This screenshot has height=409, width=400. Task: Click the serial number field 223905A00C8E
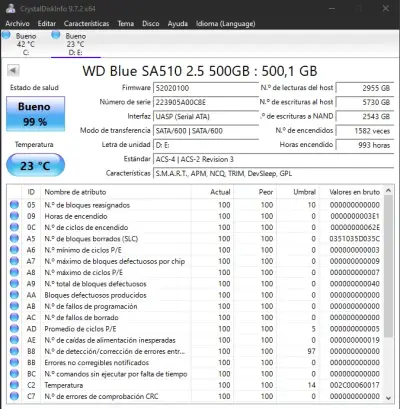(206, 102)
